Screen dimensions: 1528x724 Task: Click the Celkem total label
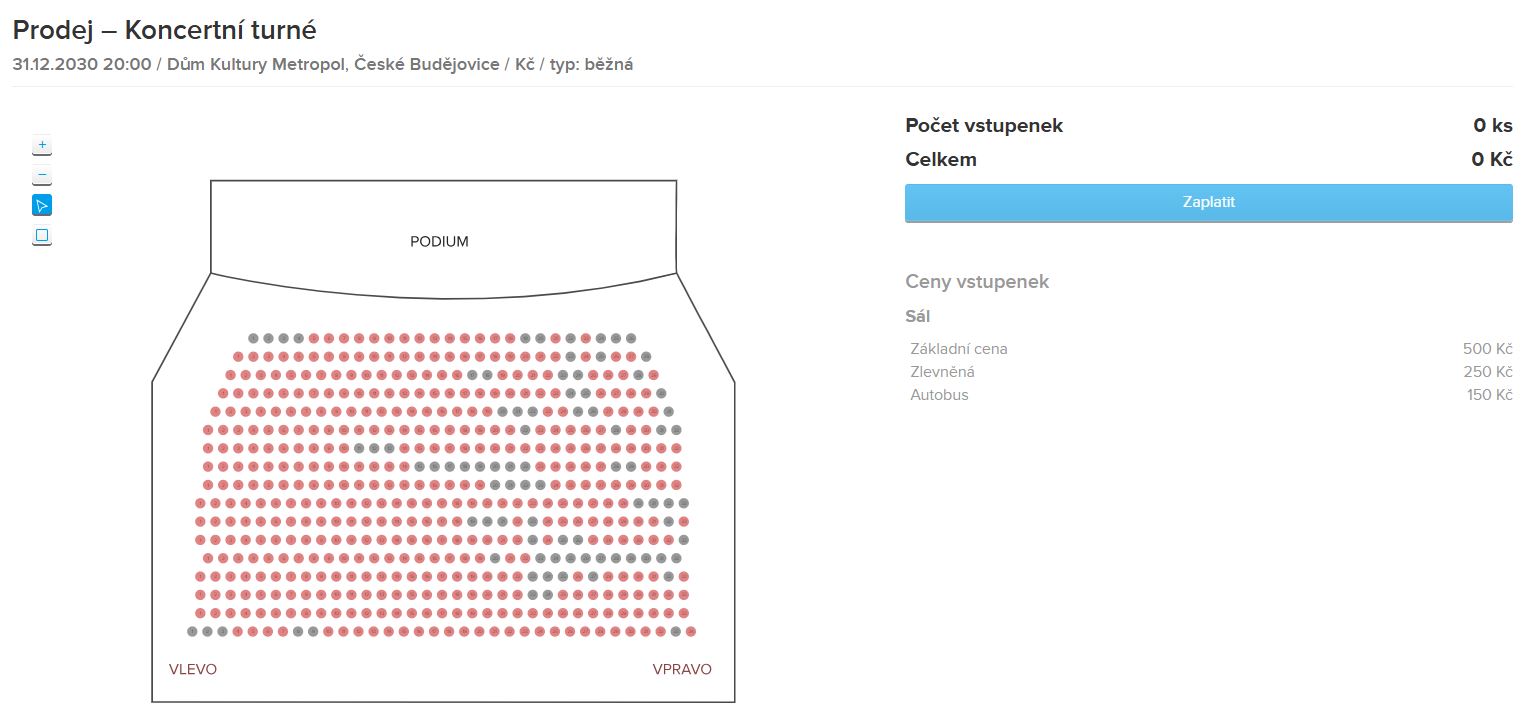click(941, 160)
